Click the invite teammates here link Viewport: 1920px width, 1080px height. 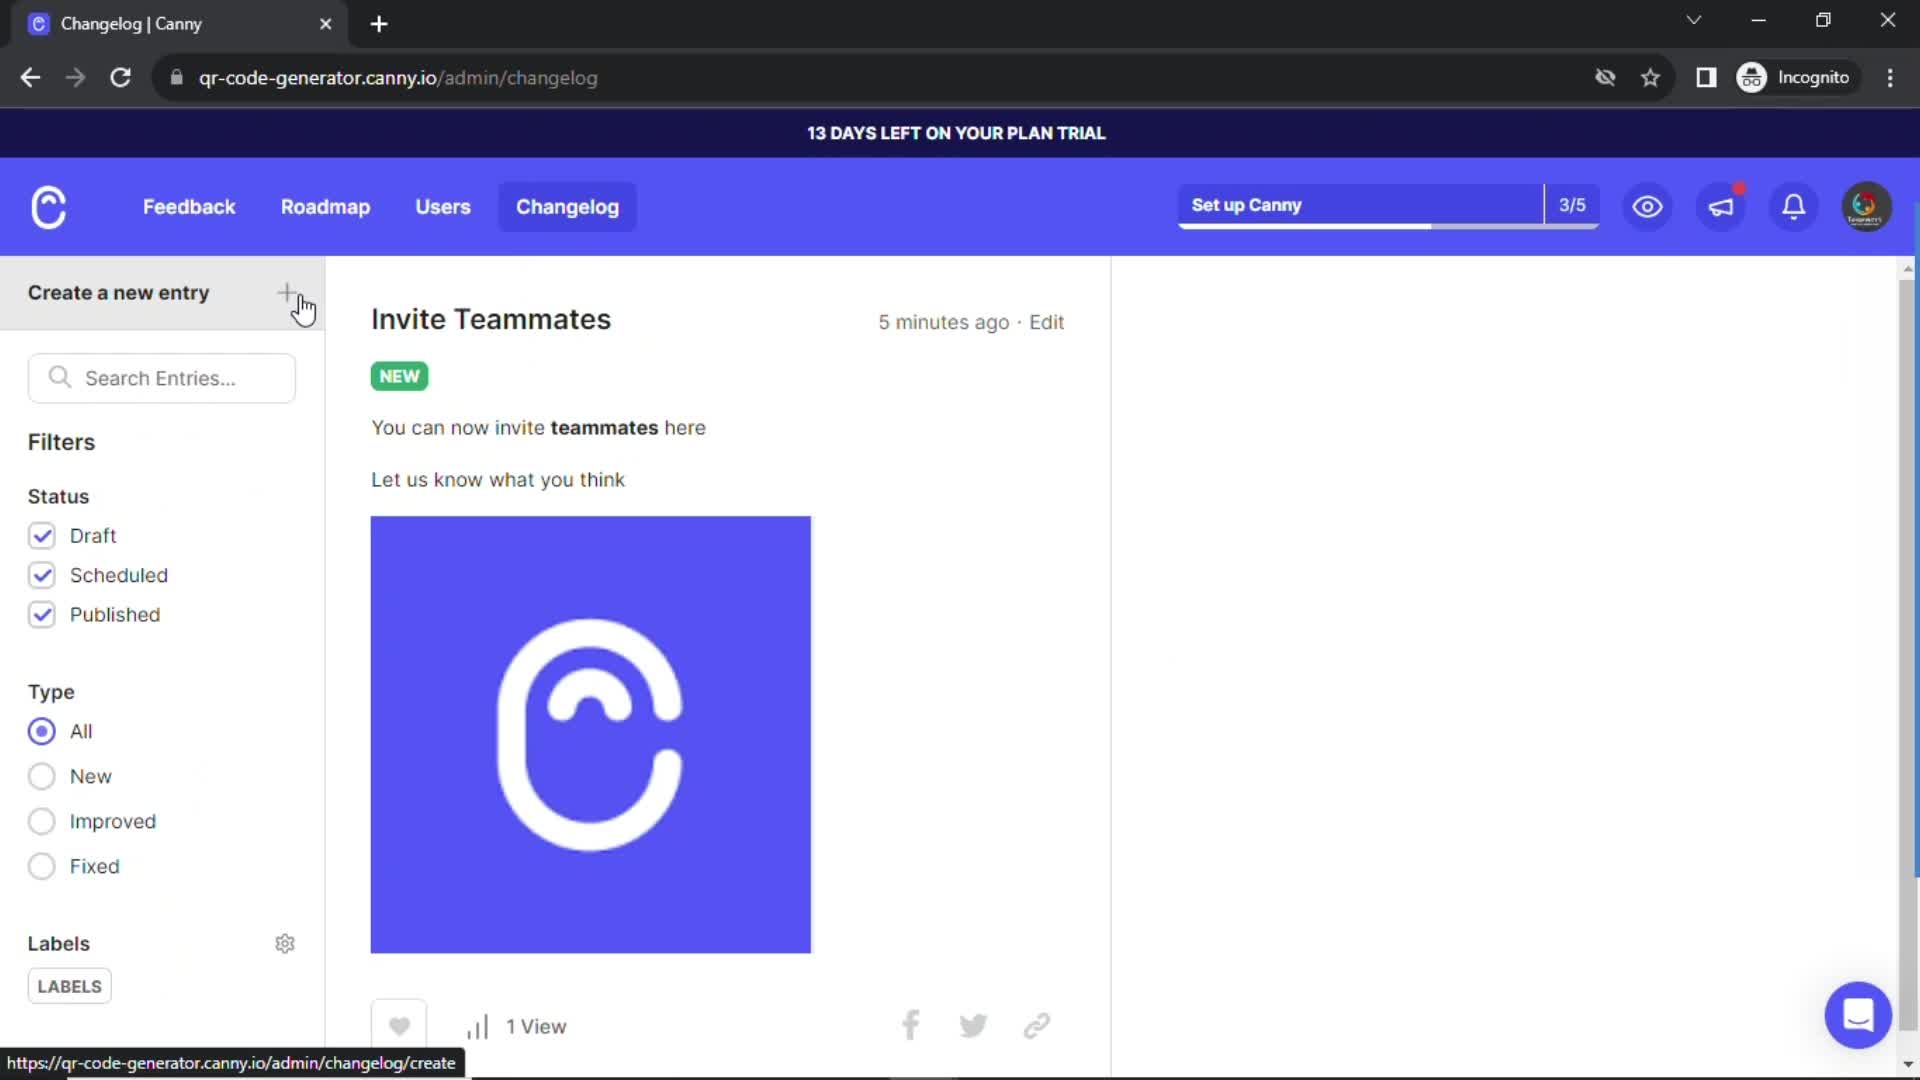click(x=686, y=427)
